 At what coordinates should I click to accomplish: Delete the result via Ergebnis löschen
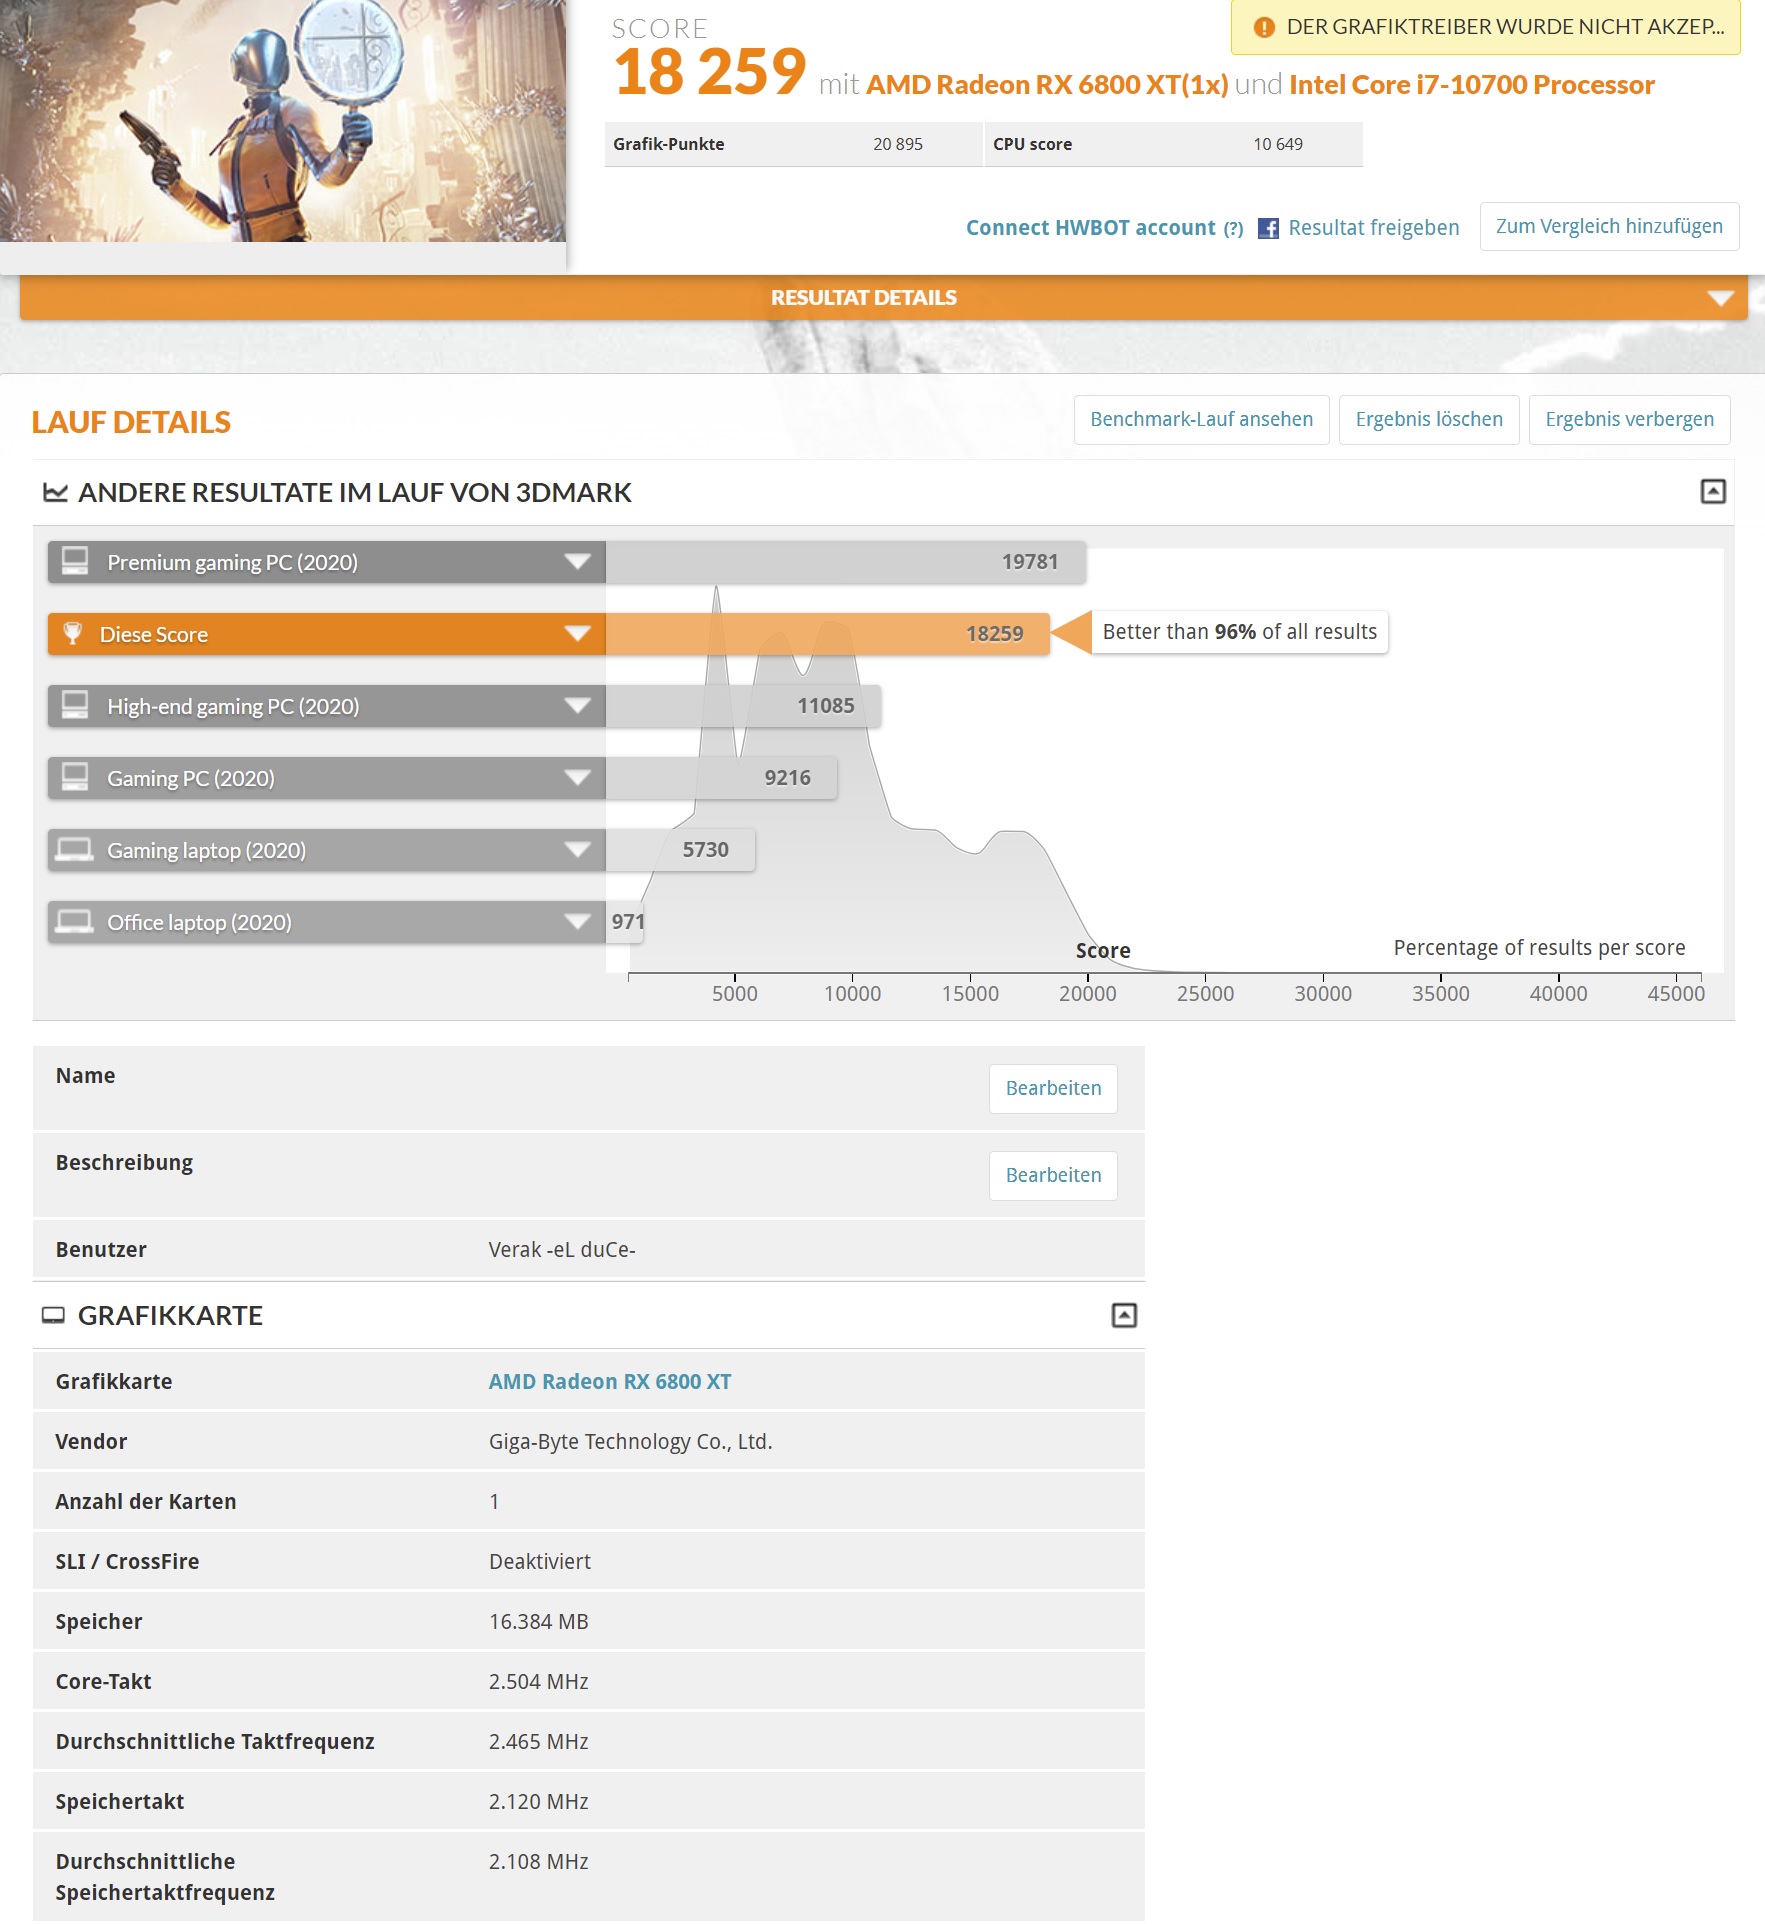(x=1429, y=419)
